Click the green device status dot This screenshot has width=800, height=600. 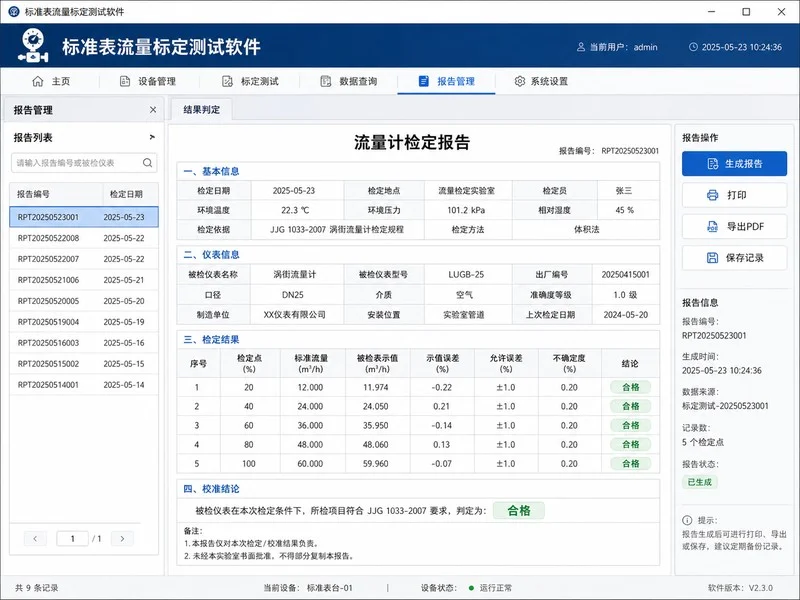(x=471, y=588)
